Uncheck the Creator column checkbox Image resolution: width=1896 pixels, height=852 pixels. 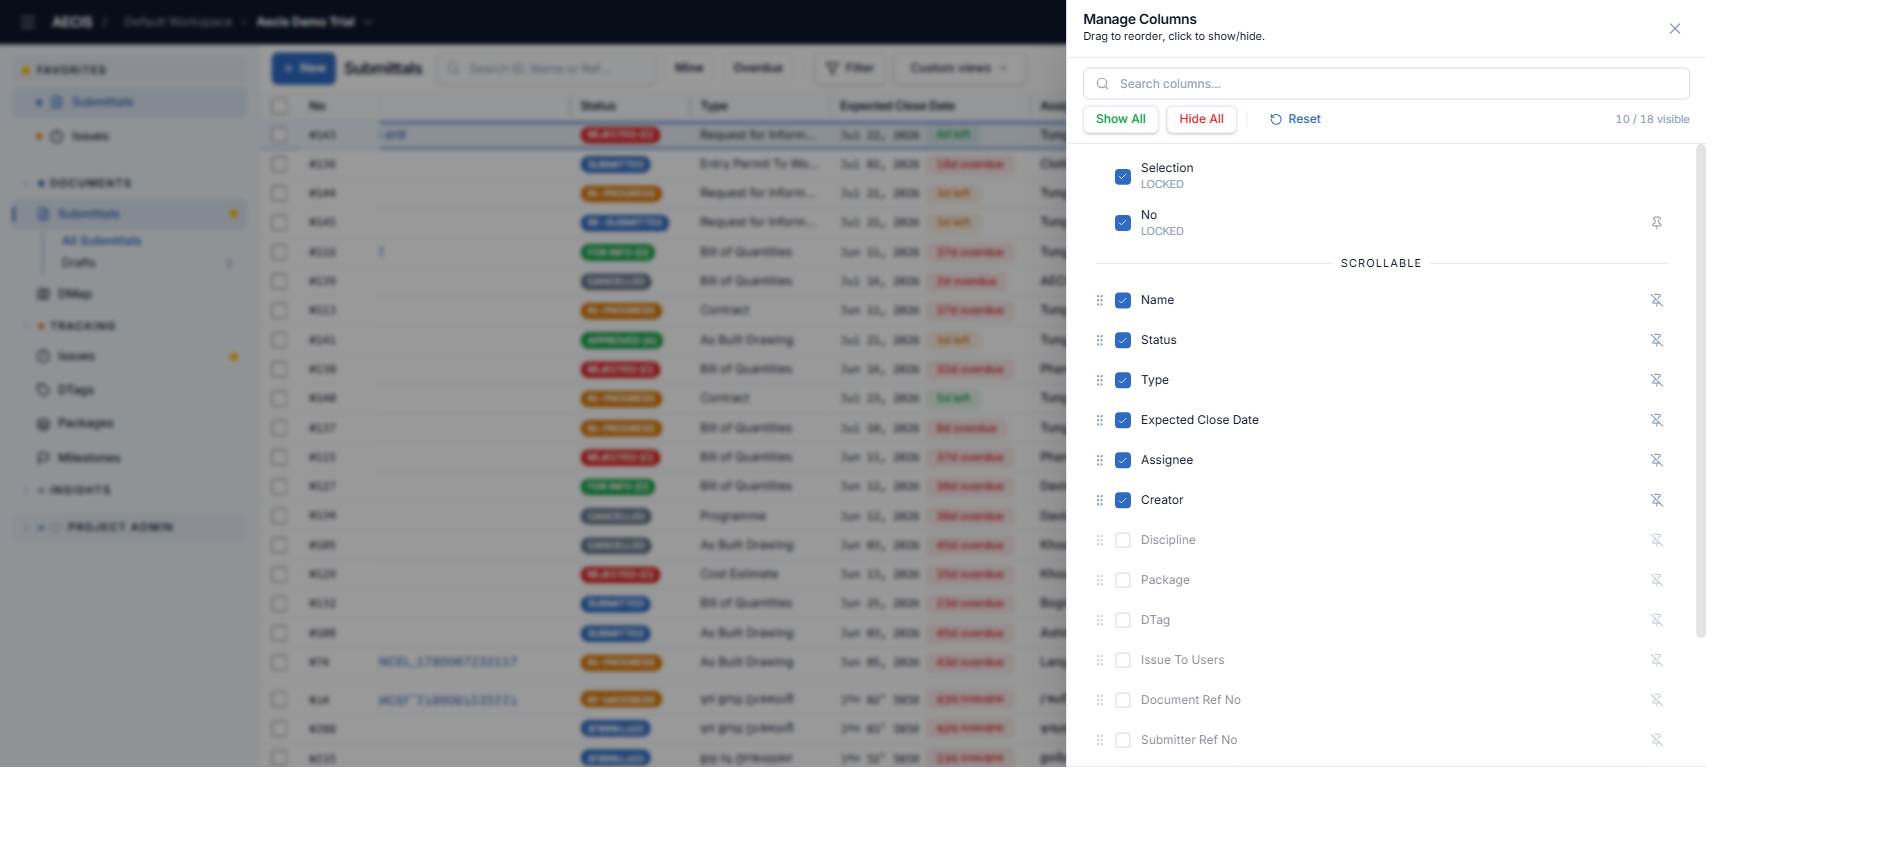click(x=1123, y=500)
